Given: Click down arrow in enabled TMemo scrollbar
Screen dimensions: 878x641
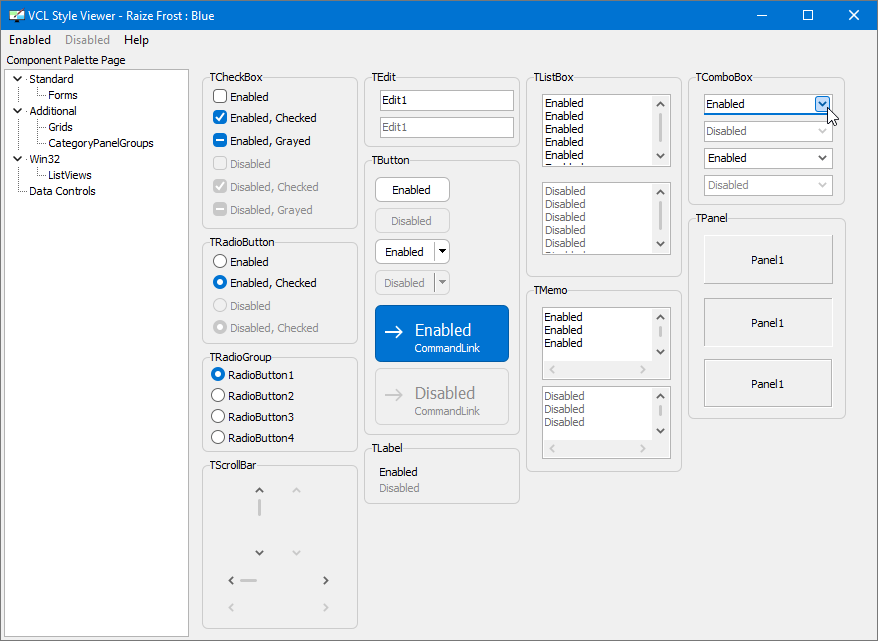Looking at the screenshot, I should point(660,352).
